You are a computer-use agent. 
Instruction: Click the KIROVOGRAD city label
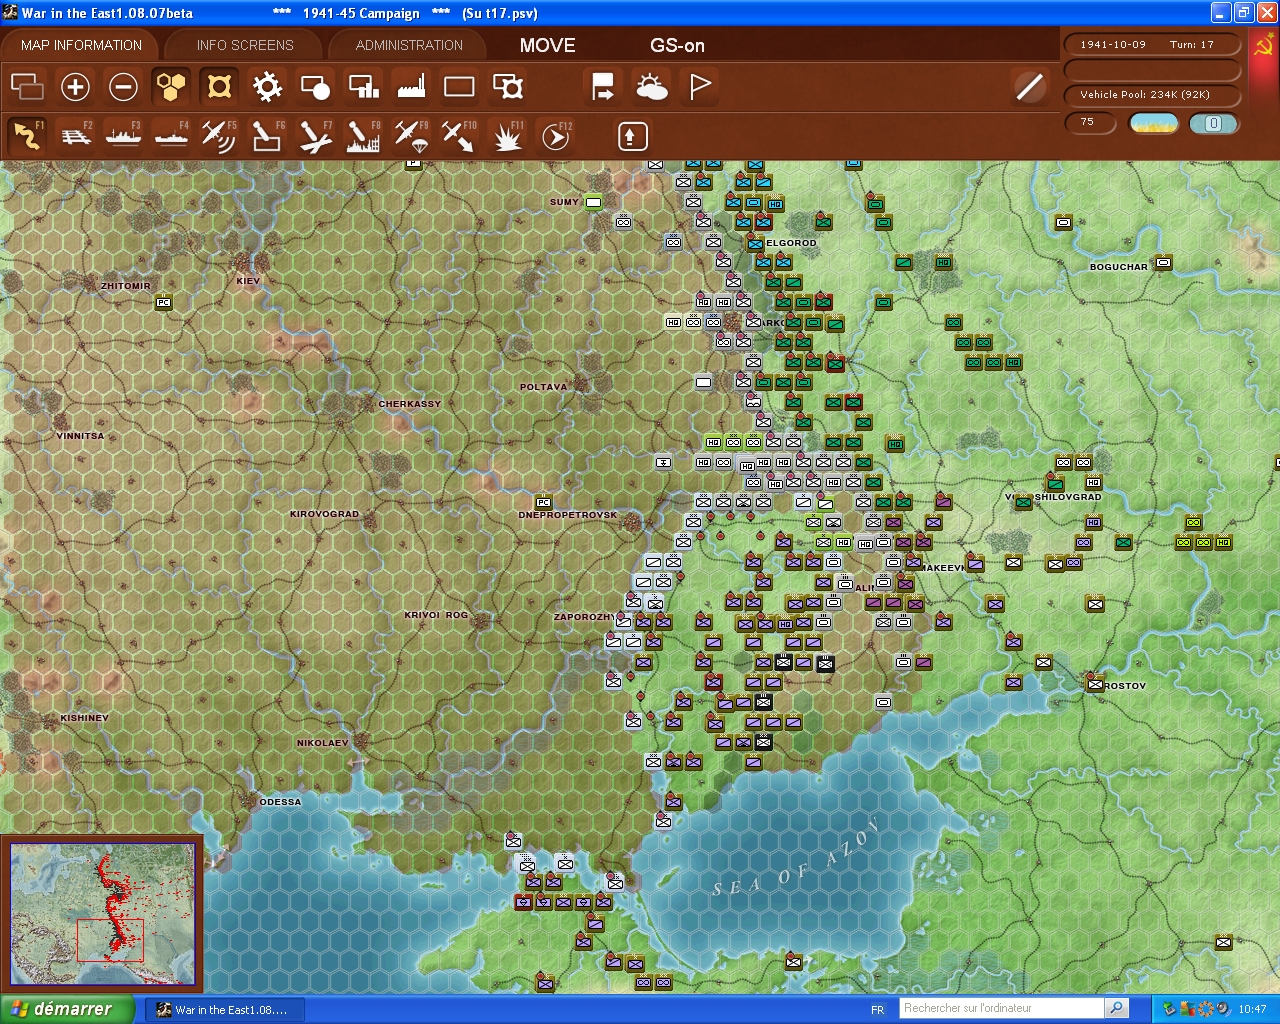coord(324,514)
